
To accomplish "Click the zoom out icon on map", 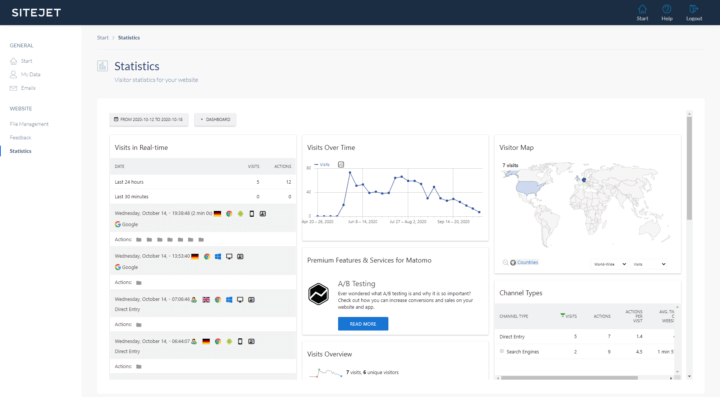I will (x=505, y=263).
